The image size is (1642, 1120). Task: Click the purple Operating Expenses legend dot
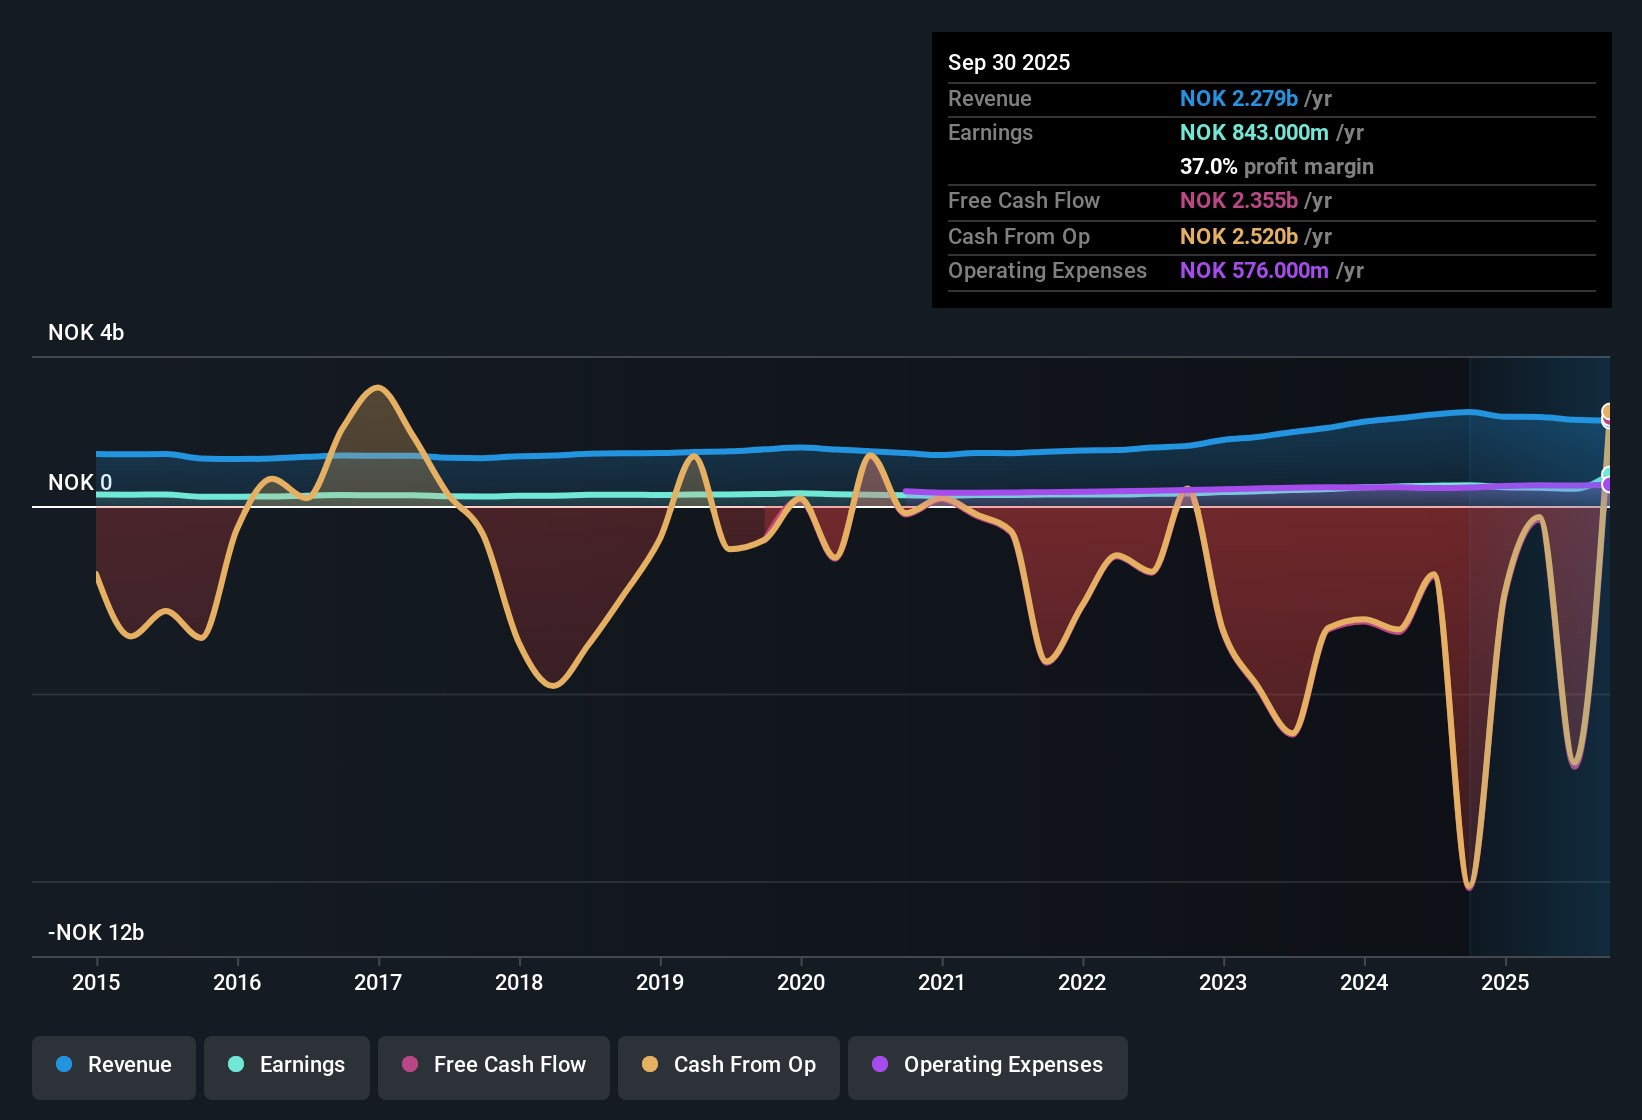tap(880, 1065)
